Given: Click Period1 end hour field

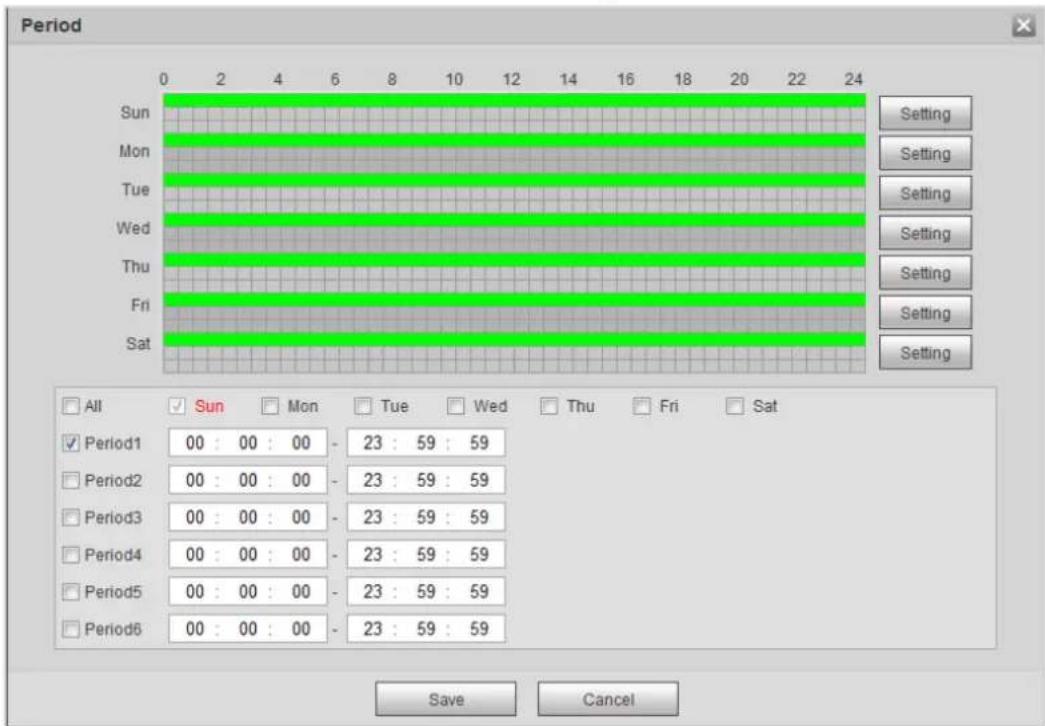Looking at the screenshot, I should [x=373, y=443].
